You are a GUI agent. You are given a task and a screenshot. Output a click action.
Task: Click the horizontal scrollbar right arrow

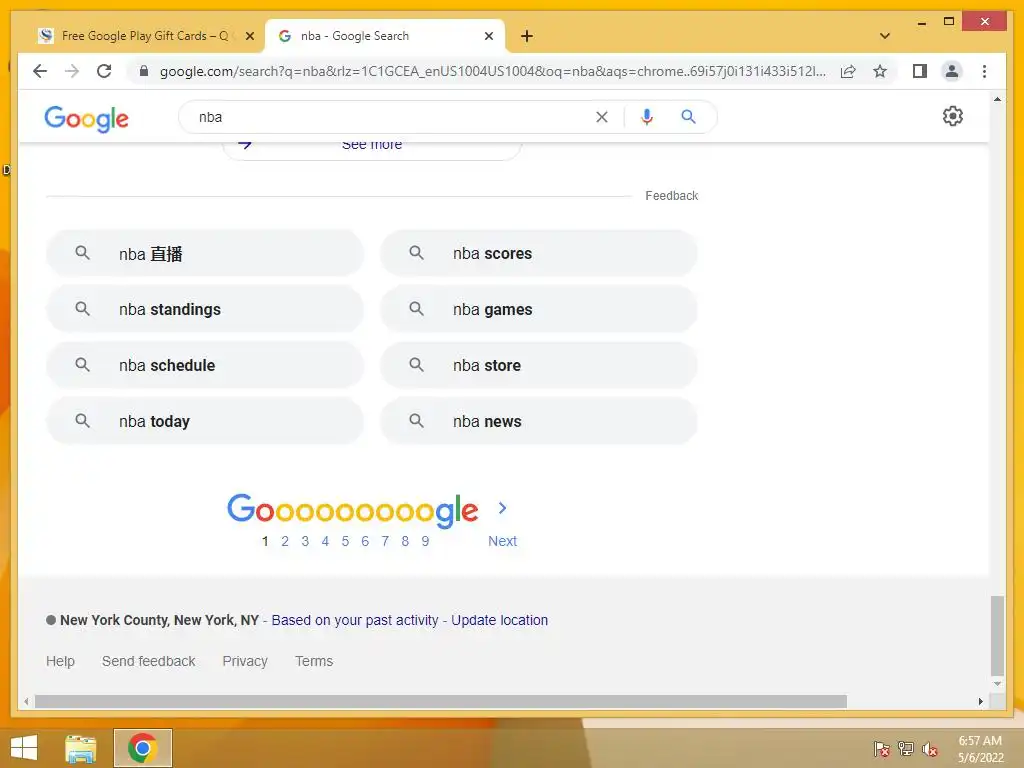[x=980, y=701]
